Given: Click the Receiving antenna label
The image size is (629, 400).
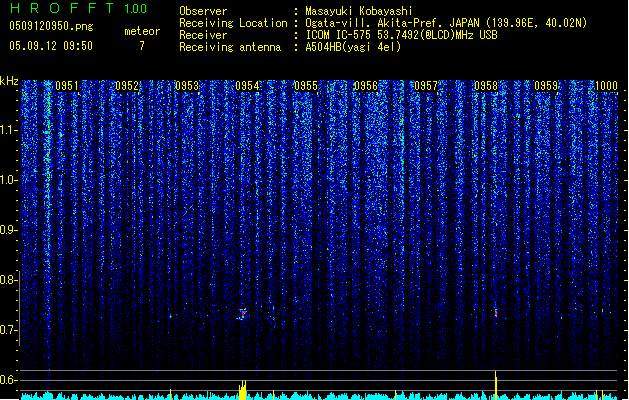Looking at the screenshot, I should click(230, 47).
